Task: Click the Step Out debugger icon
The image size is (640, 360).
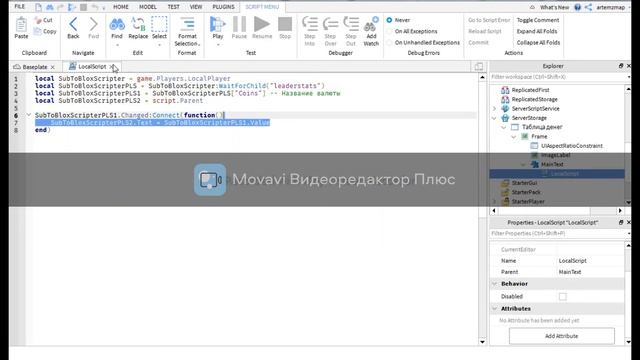Action: click(351, 24)
